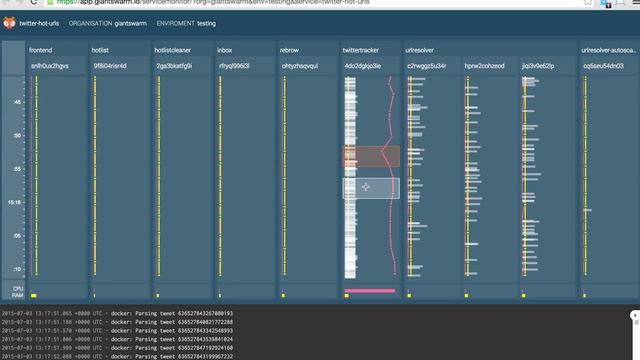
Task: Click log line for tweet 636527847192924160
Action: [x=117, y=348]
